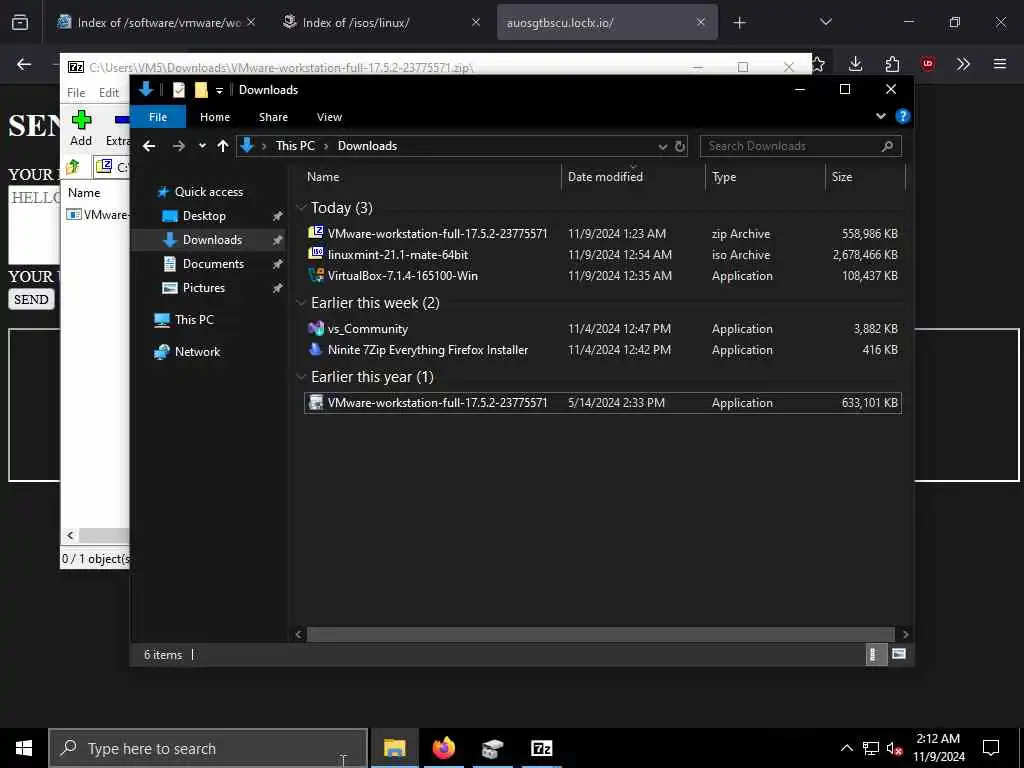Switch to the Index of /software/vmware tab
This screenshot has width=1024, height=768.
pyautogui.click(x=157, y=22)
